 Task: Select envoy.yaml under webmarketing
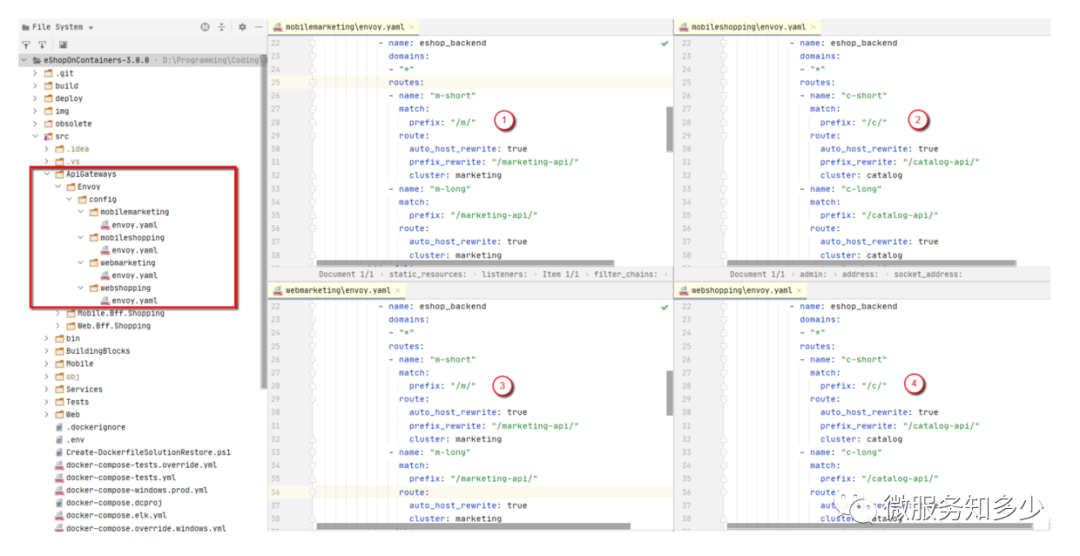click(134, 276)
